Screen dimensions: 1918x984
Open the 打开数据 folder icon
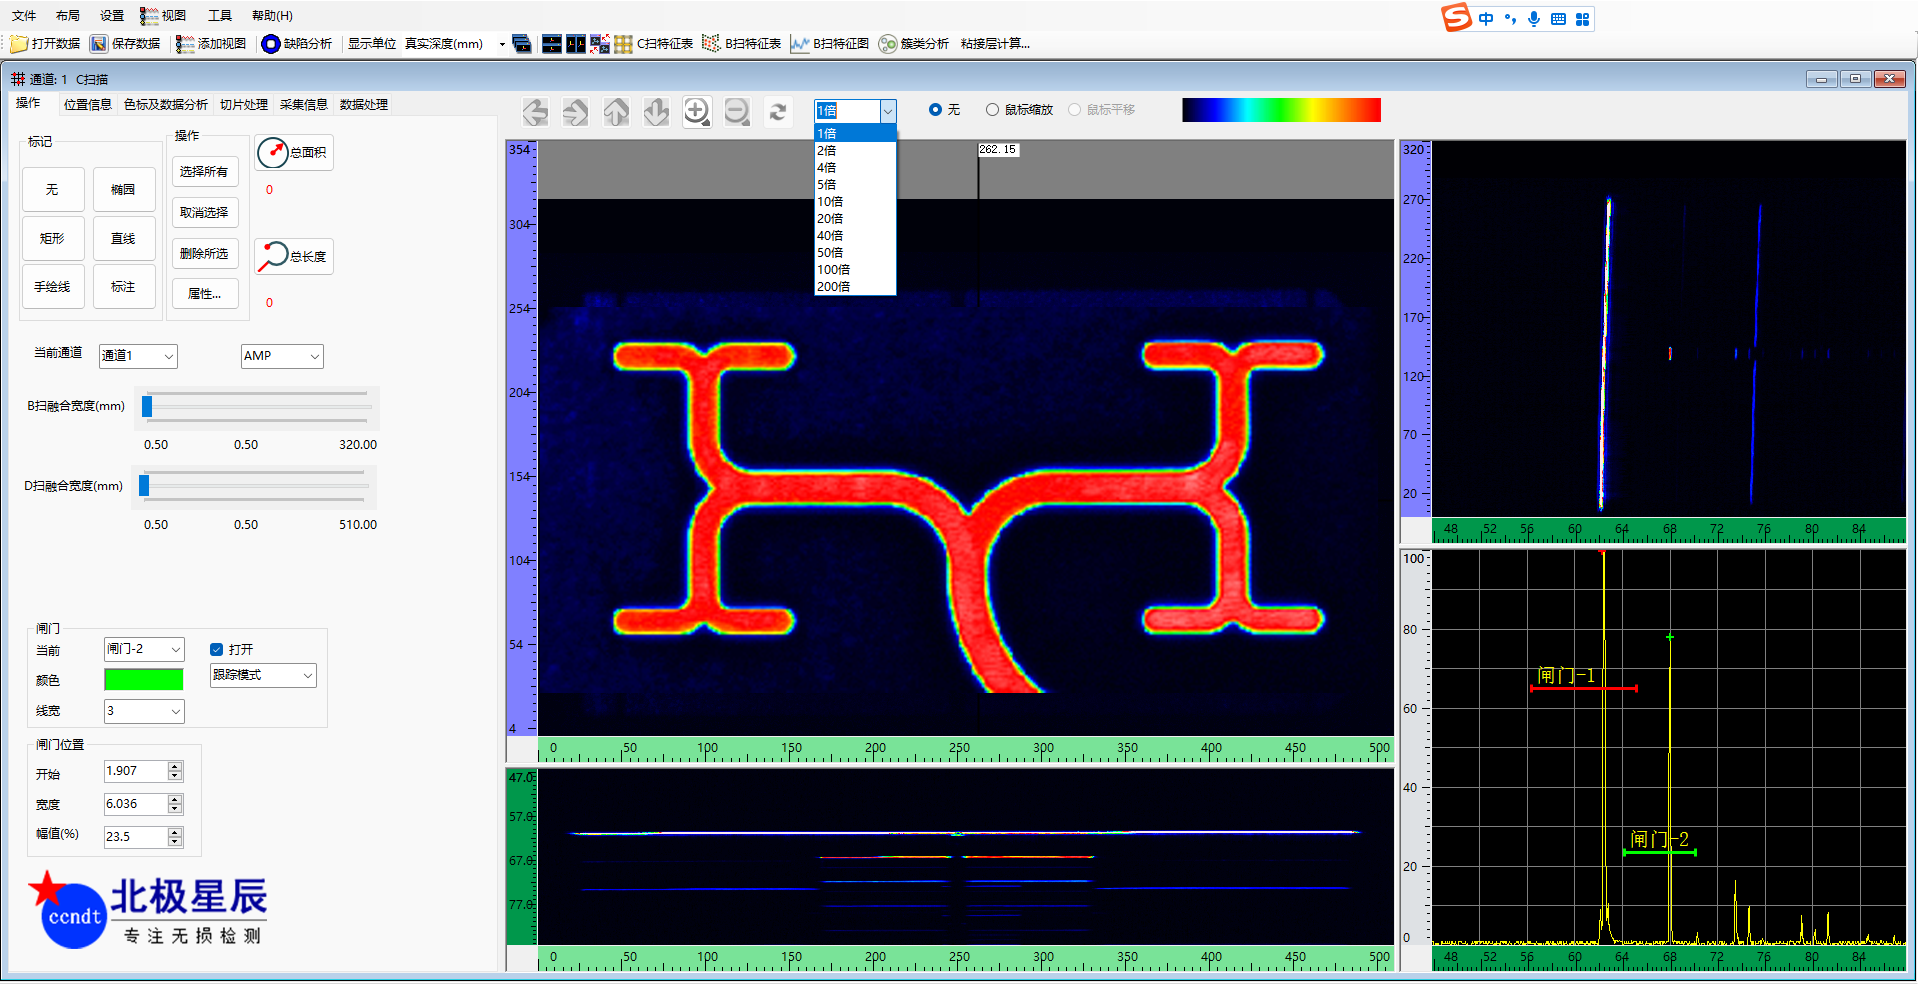pyautogui.click(x=19, y=44)
